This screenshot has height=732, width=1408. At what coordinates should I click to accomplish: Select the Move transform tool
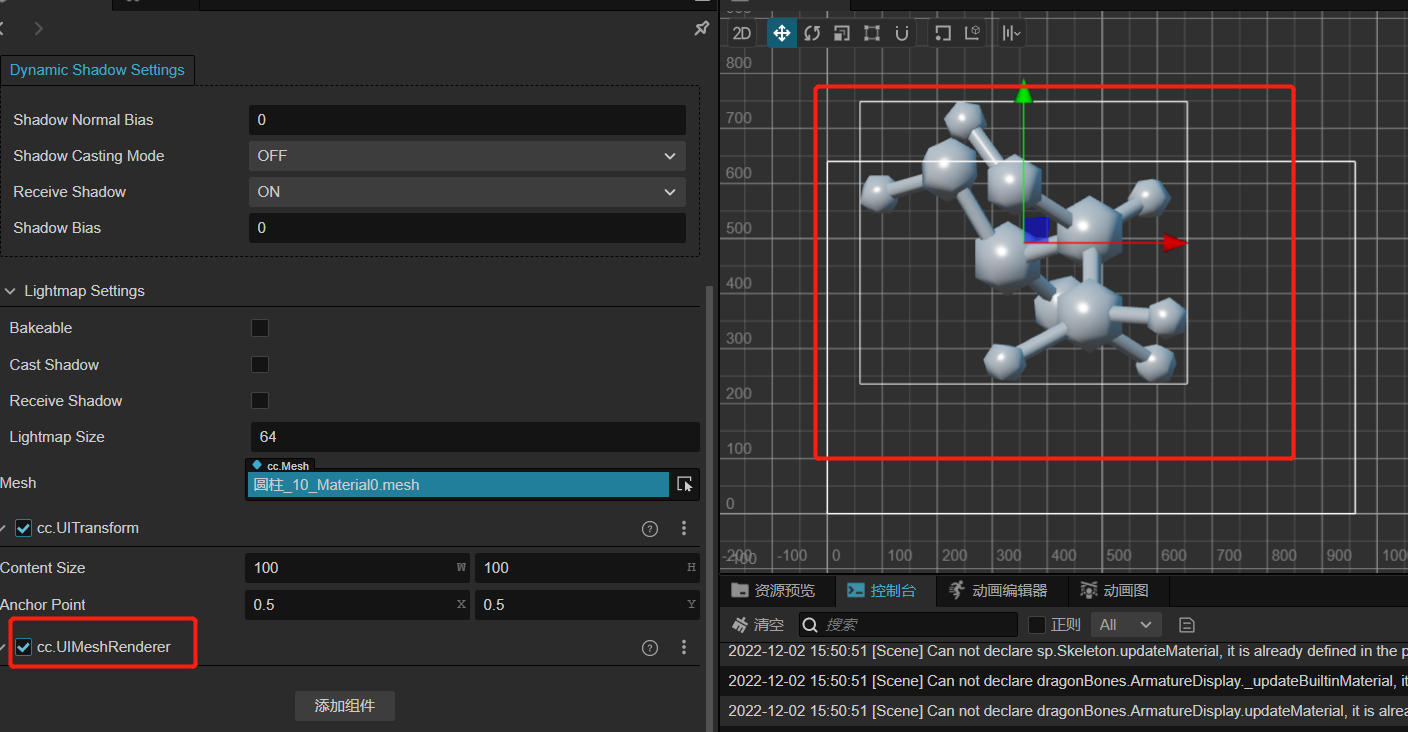[782, 32]
